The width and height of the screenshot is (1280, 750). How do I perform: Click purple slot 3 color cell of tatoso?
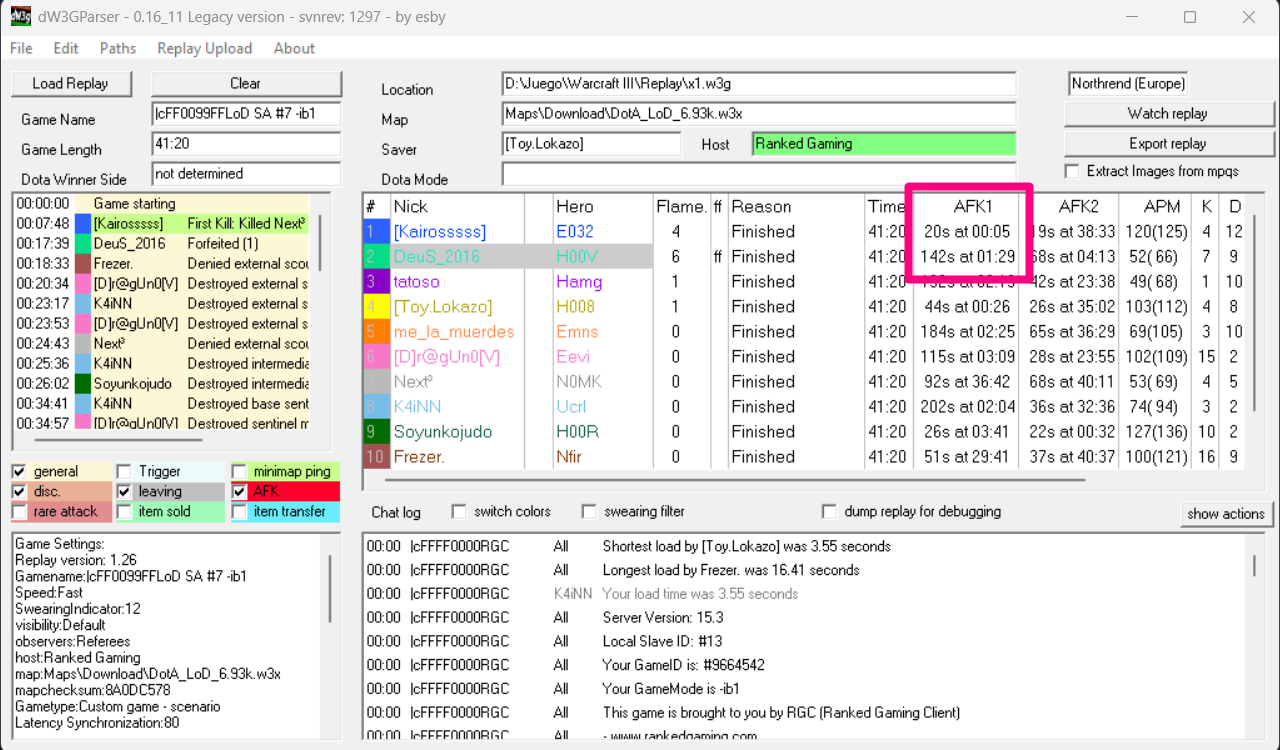[376, 282]
